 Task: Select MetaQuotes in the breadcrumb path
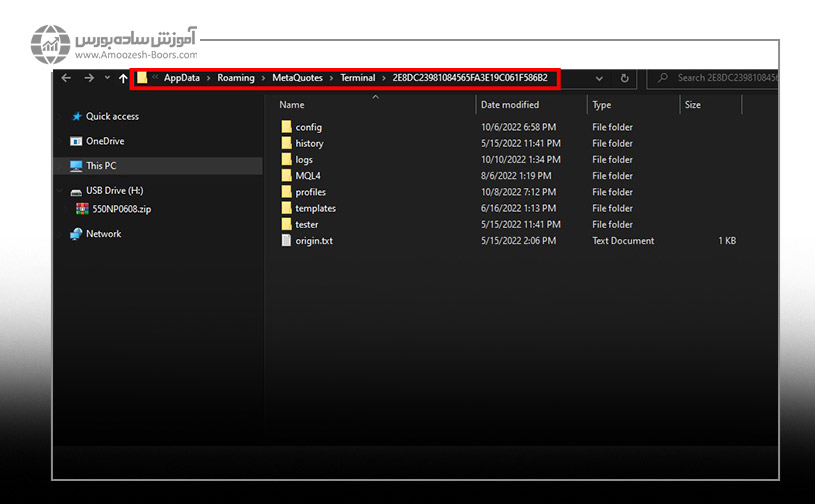pyautogui.click(x=297, y=78)
